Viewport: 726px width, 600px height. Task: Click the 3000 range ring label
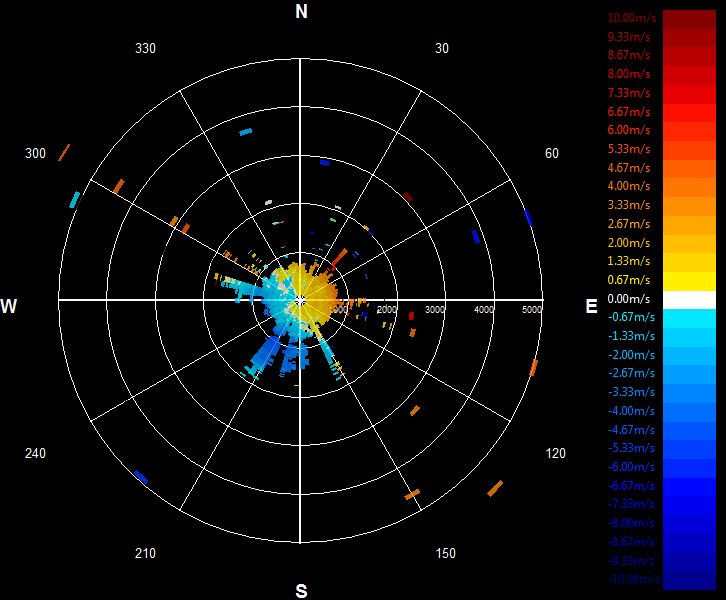tap(435, 309)
